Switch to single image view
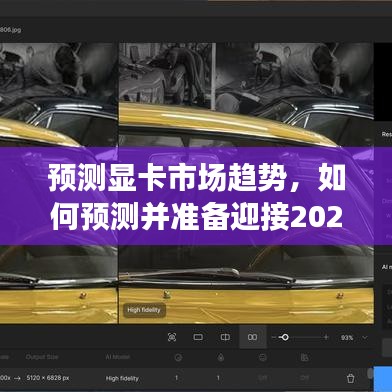Image resolution: width=392 pixels, height=392 pixels. pyautogui.click(x=198, y=337)
